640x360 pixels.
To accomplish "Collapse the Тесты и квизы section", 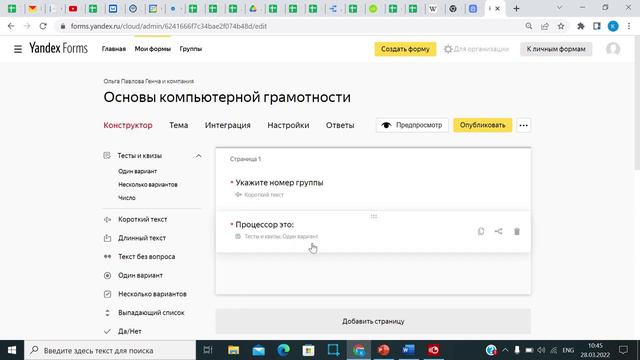I will click(198, 156).
